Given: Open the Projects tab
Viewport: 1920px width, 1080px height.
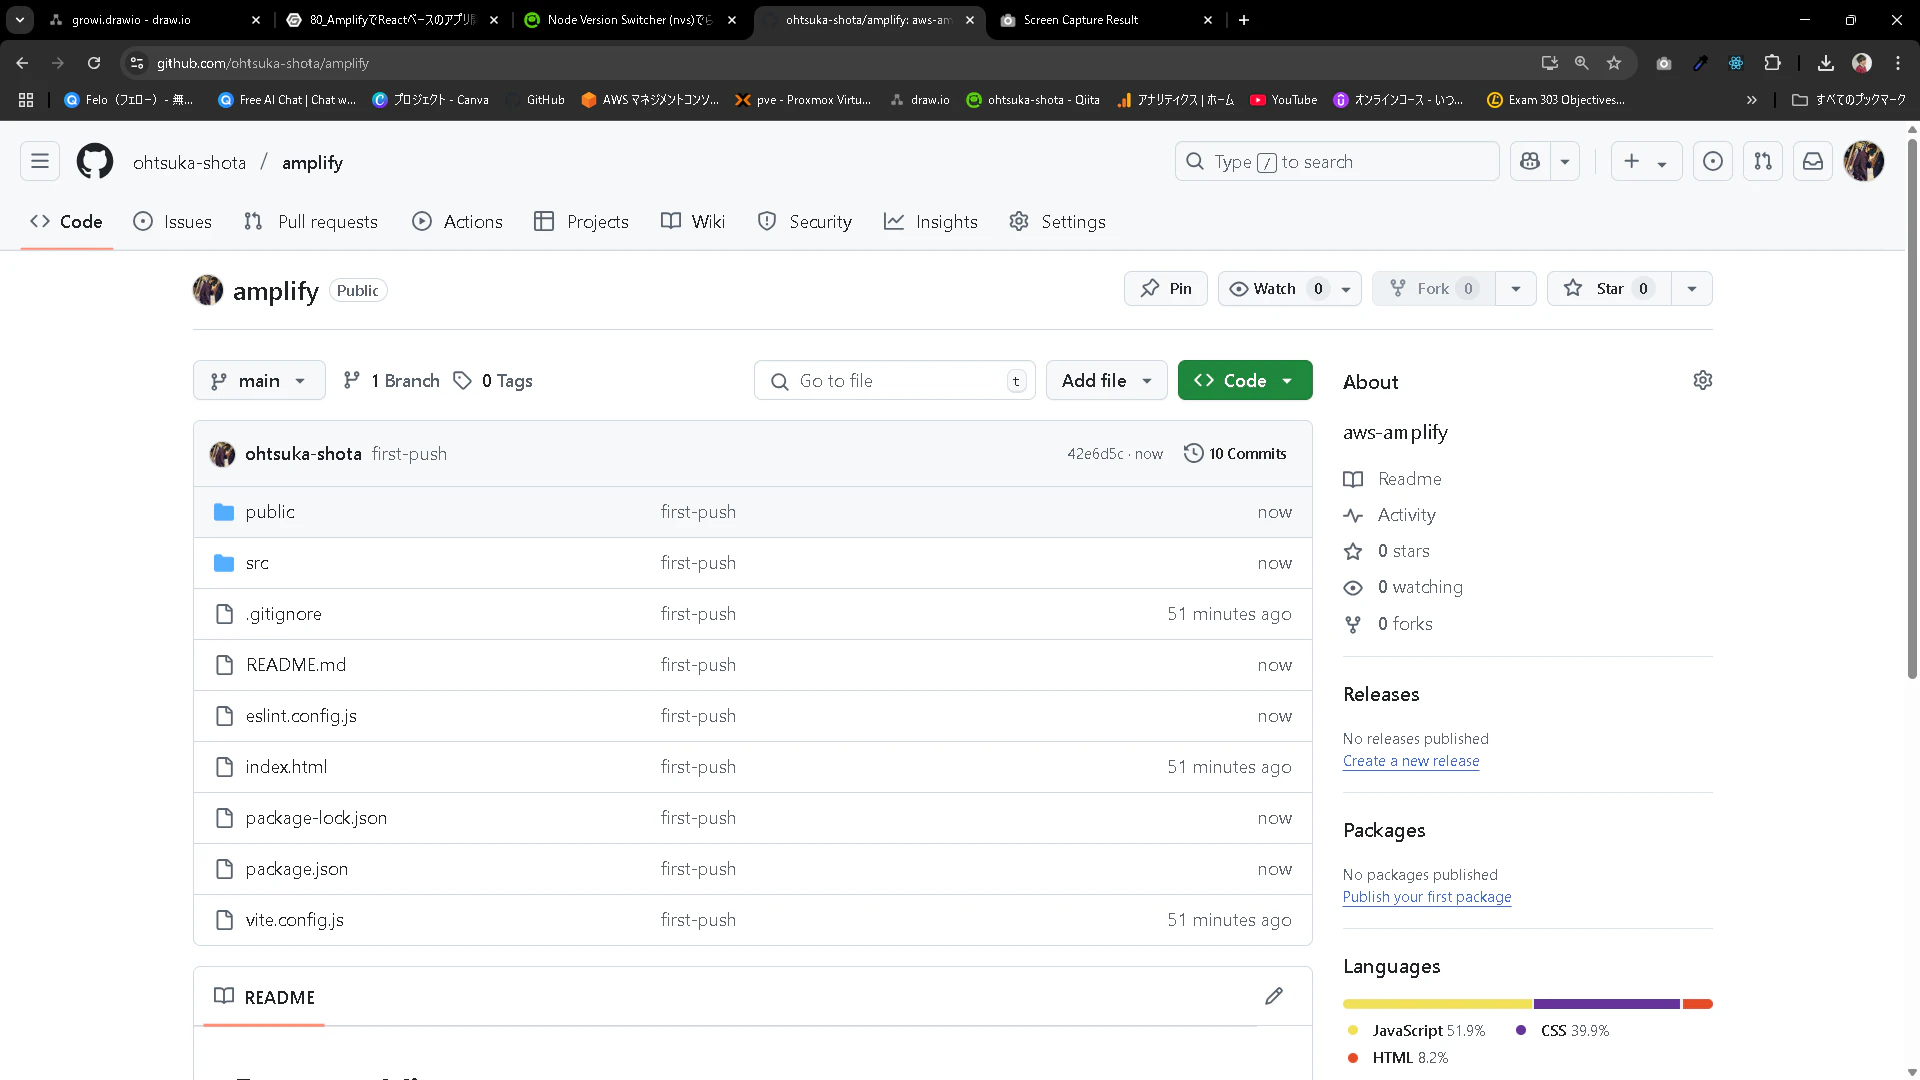Looking at the screenshot, I should click(582, 222).
